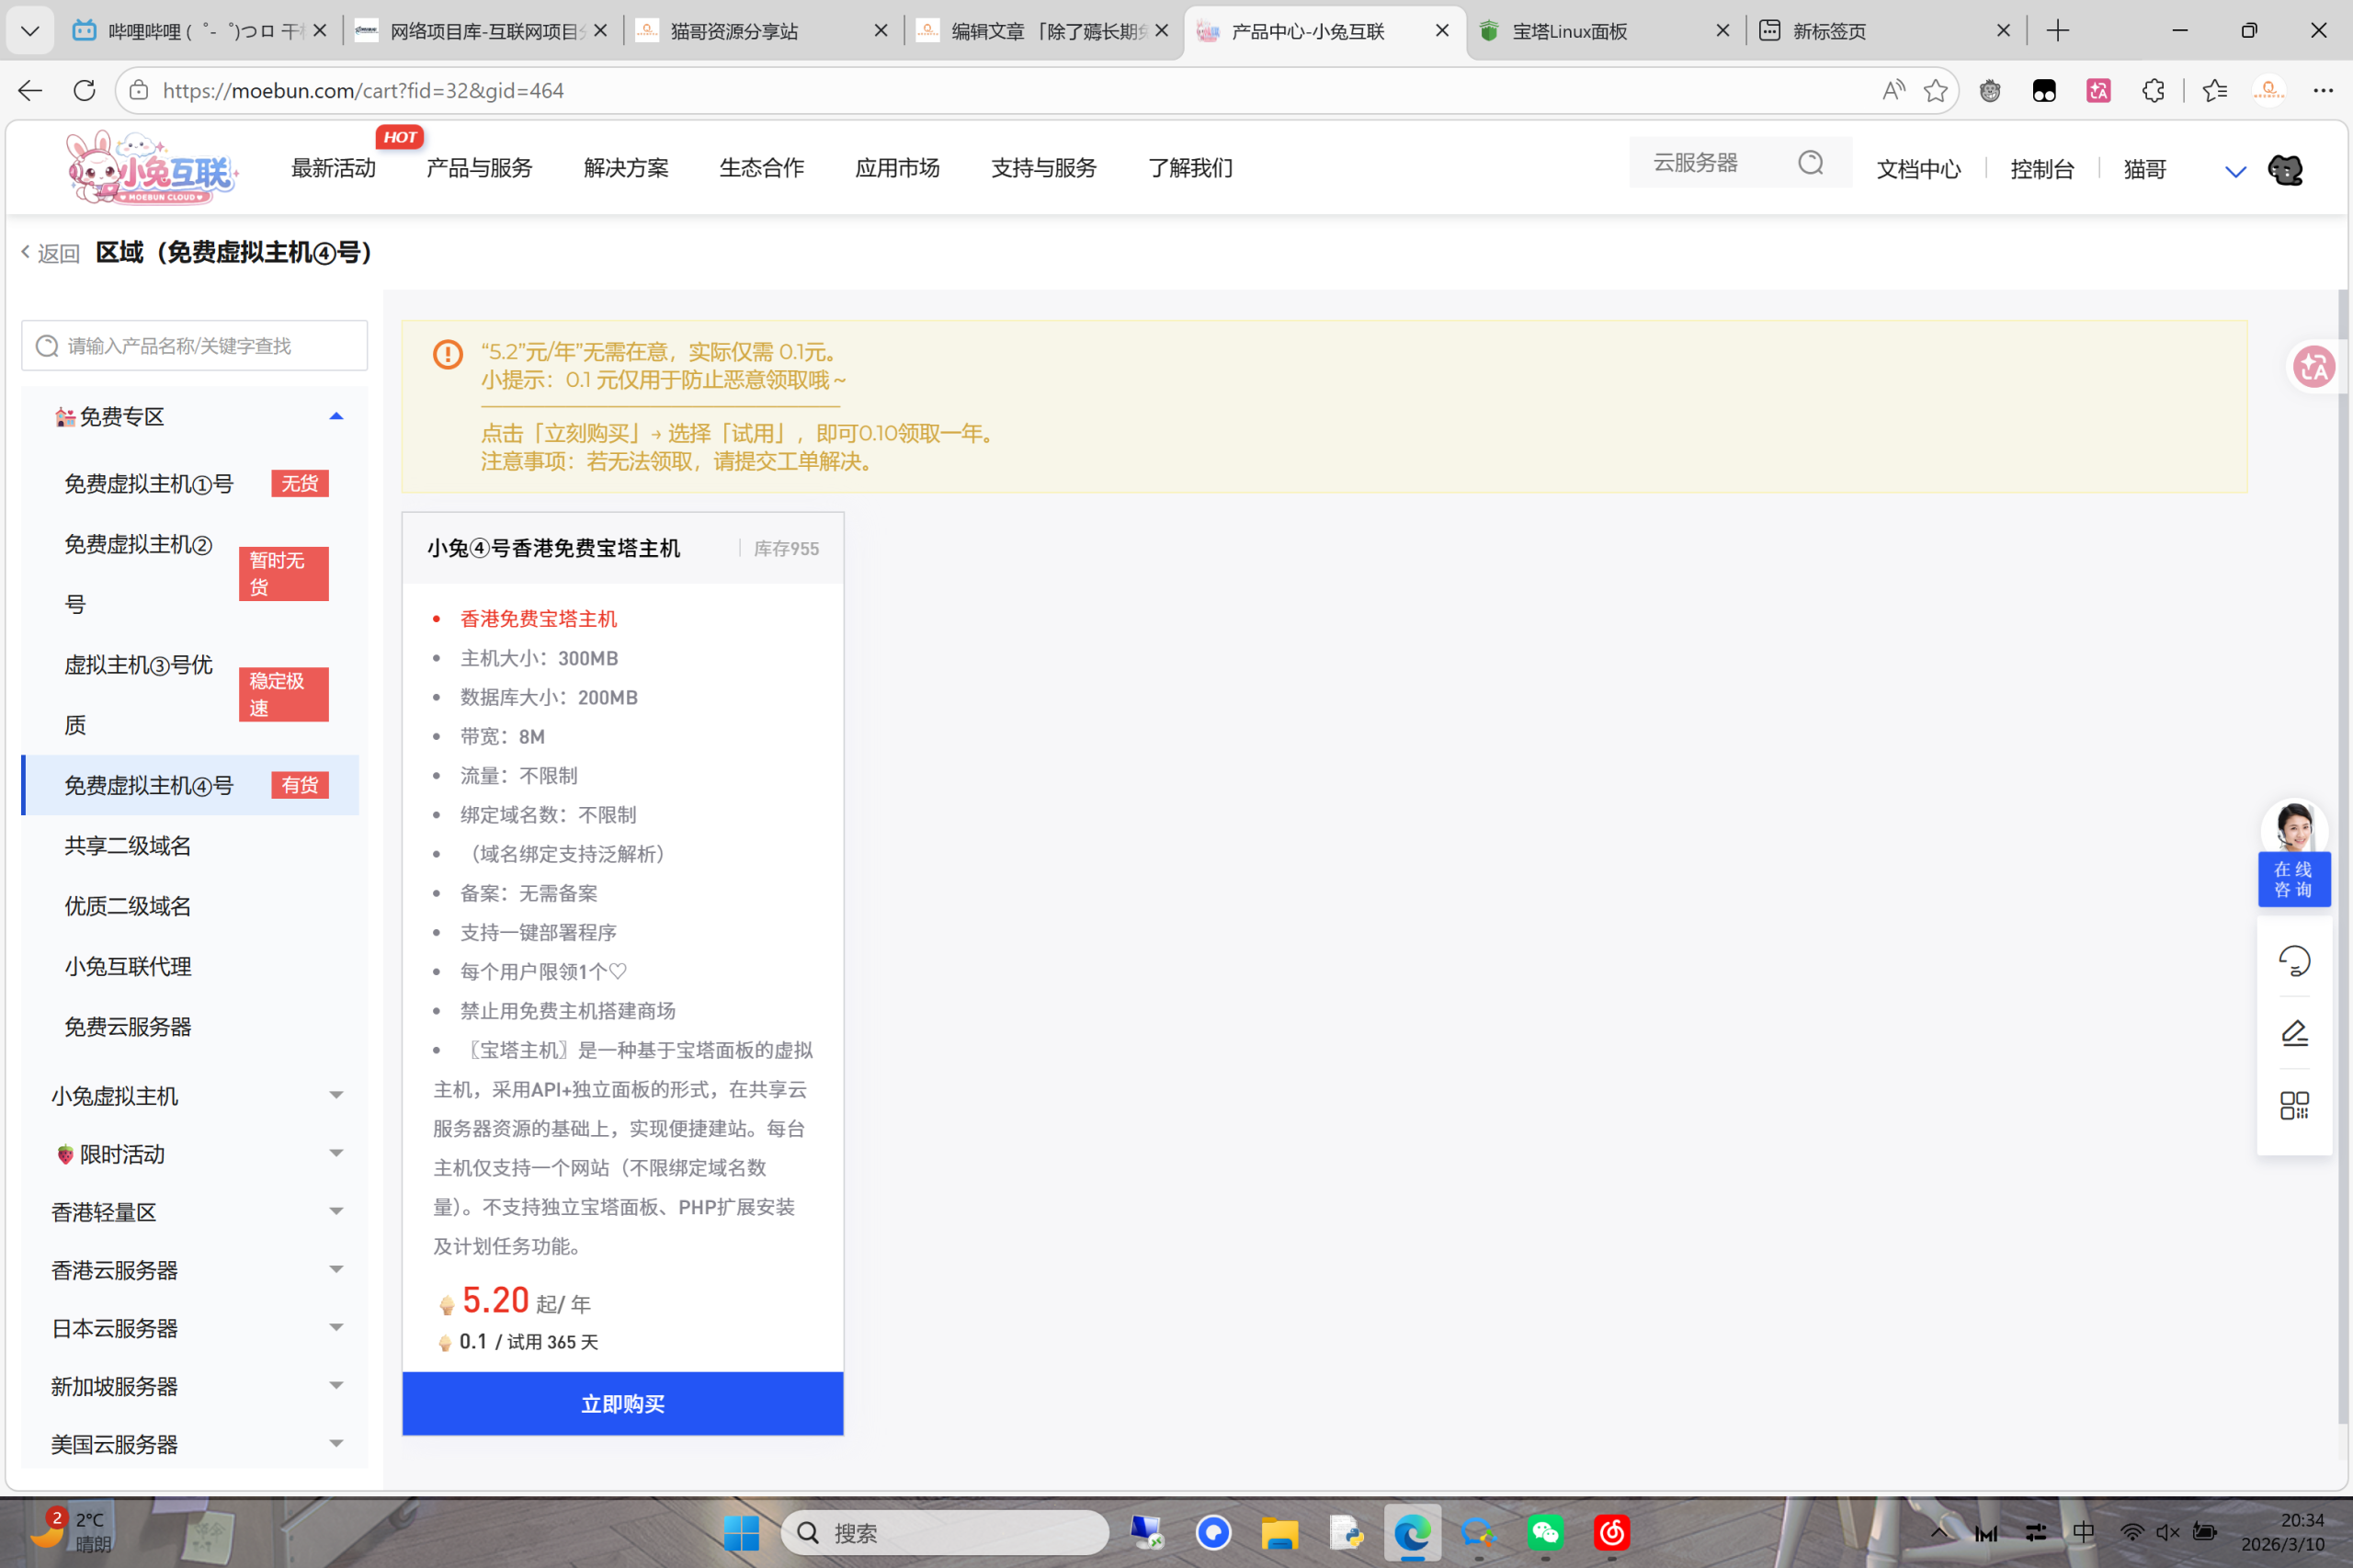Click the Edge browser taskbar icon

point(1412,1533)
